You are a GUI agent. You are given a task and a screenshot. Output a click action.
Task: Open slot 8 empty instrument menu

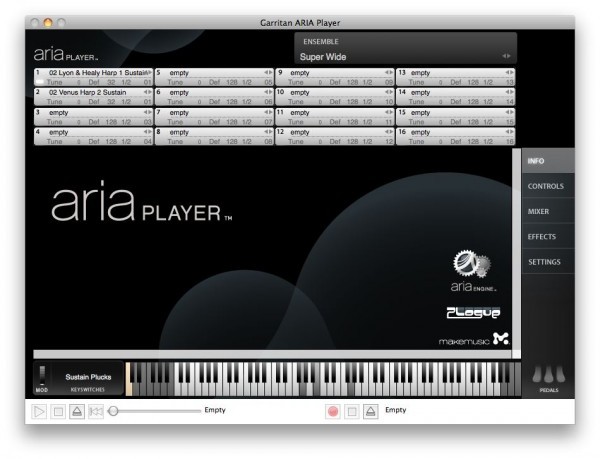(x=268, y=132)
